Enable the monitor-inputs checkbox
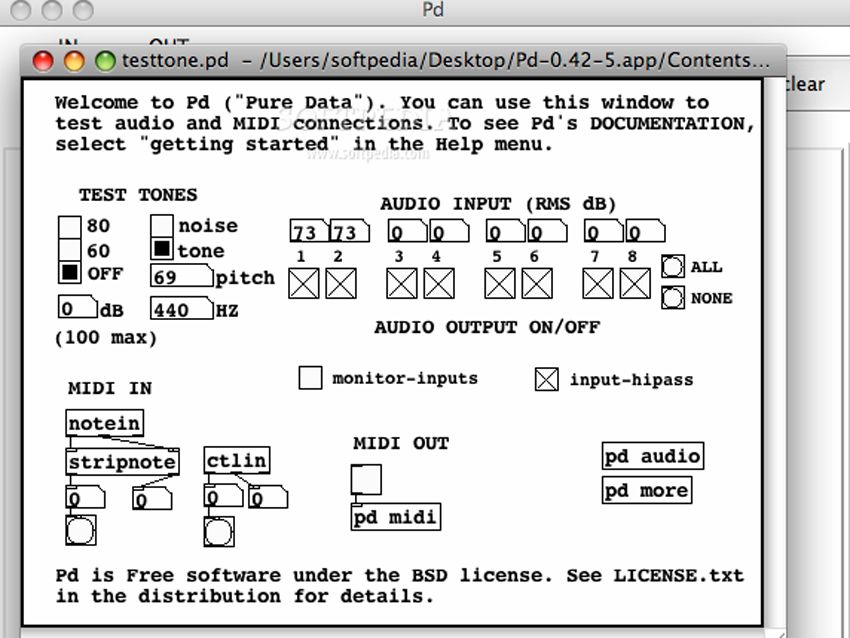Screen dimensions: 850x638 (x=310, y=378)
